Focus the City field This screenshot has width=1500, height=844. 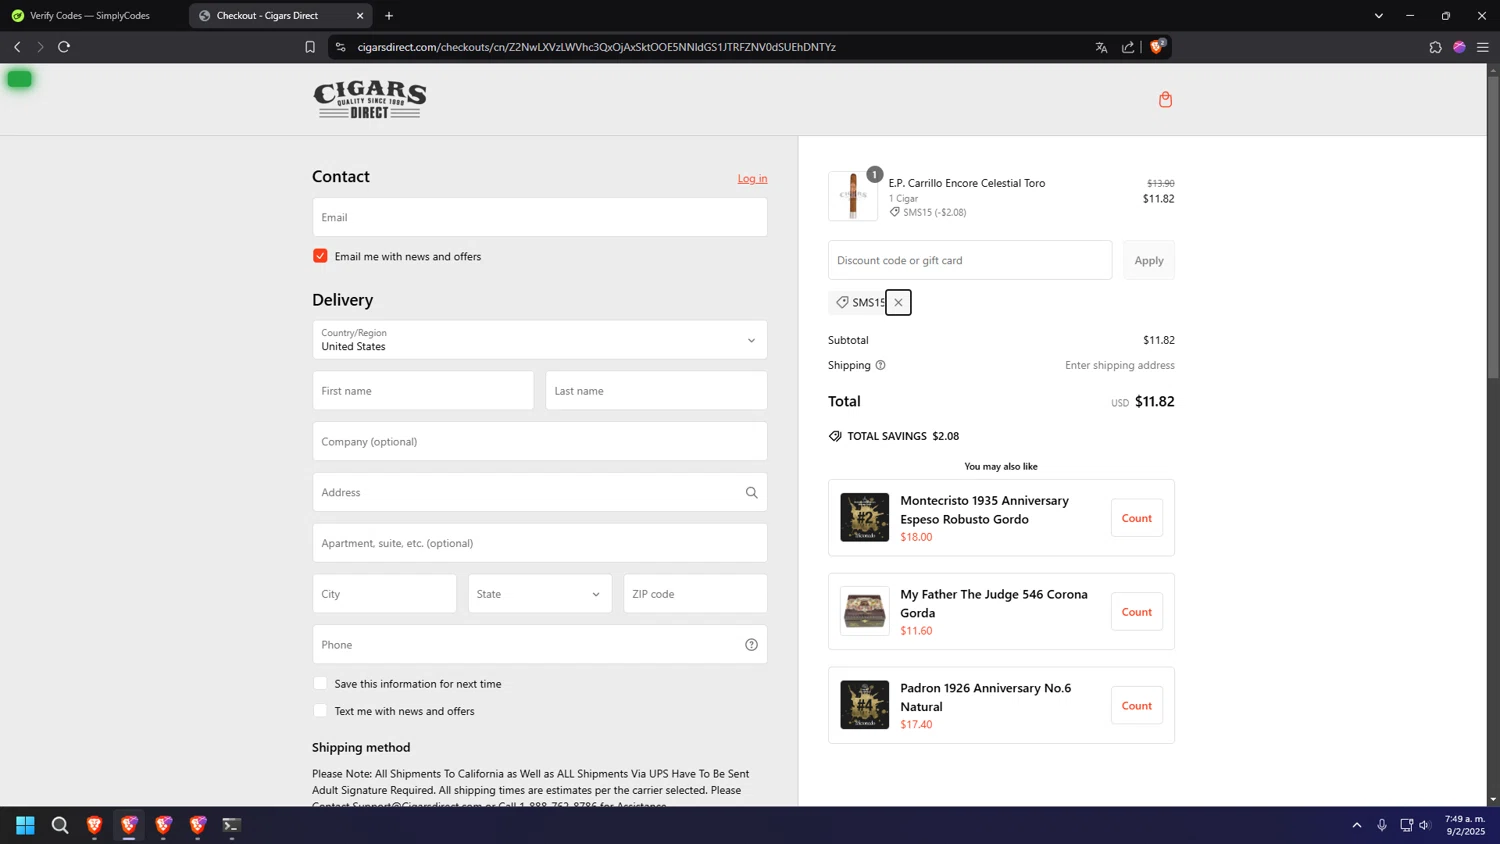pyautogui.click(x=384, y=594)
